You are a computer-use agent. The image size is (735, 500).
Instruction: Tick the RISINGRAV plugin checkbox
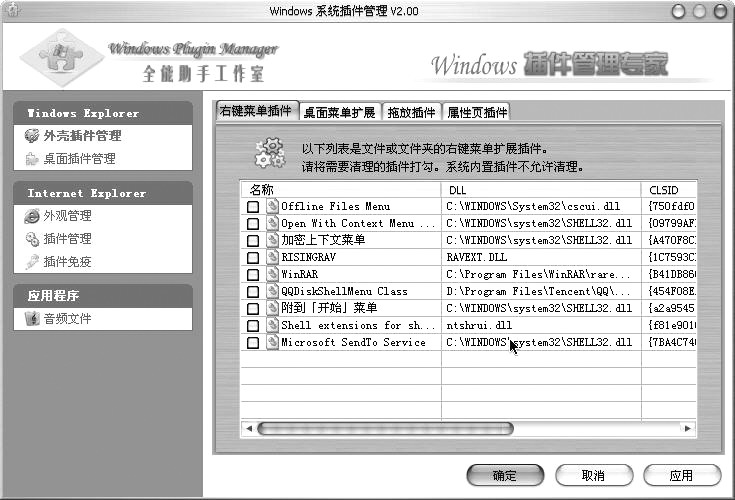(x=253, y=258)
